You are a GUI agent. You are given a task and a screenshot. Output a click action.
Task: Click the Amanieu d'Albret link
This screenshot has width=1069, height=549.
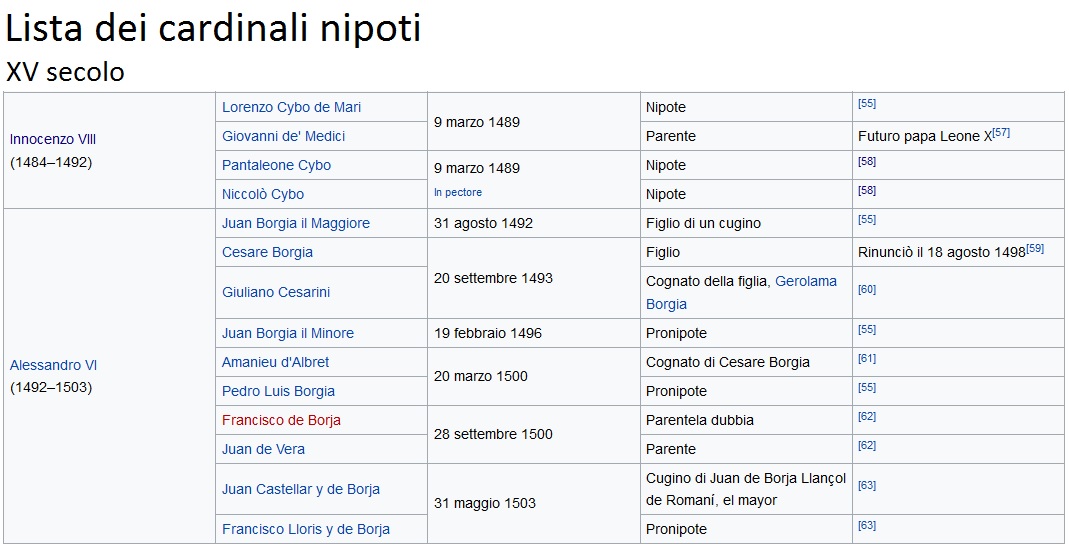click(x=275, y=362)
